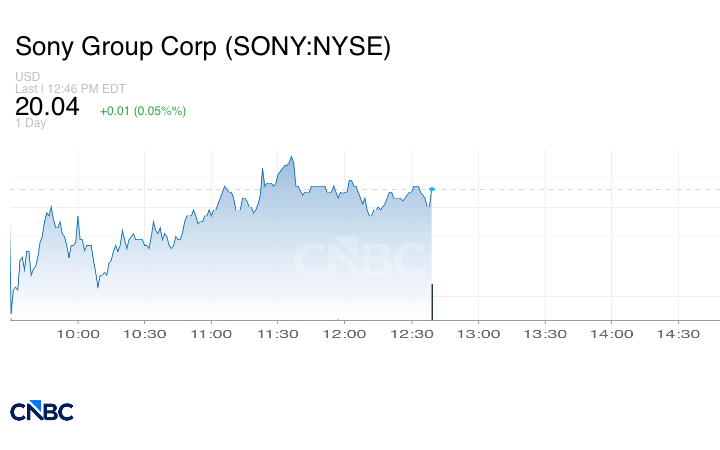Click the 14:00 time axis label
This screenshot has width=720, height=450.
pyautogui.click(x=612, y=334)
